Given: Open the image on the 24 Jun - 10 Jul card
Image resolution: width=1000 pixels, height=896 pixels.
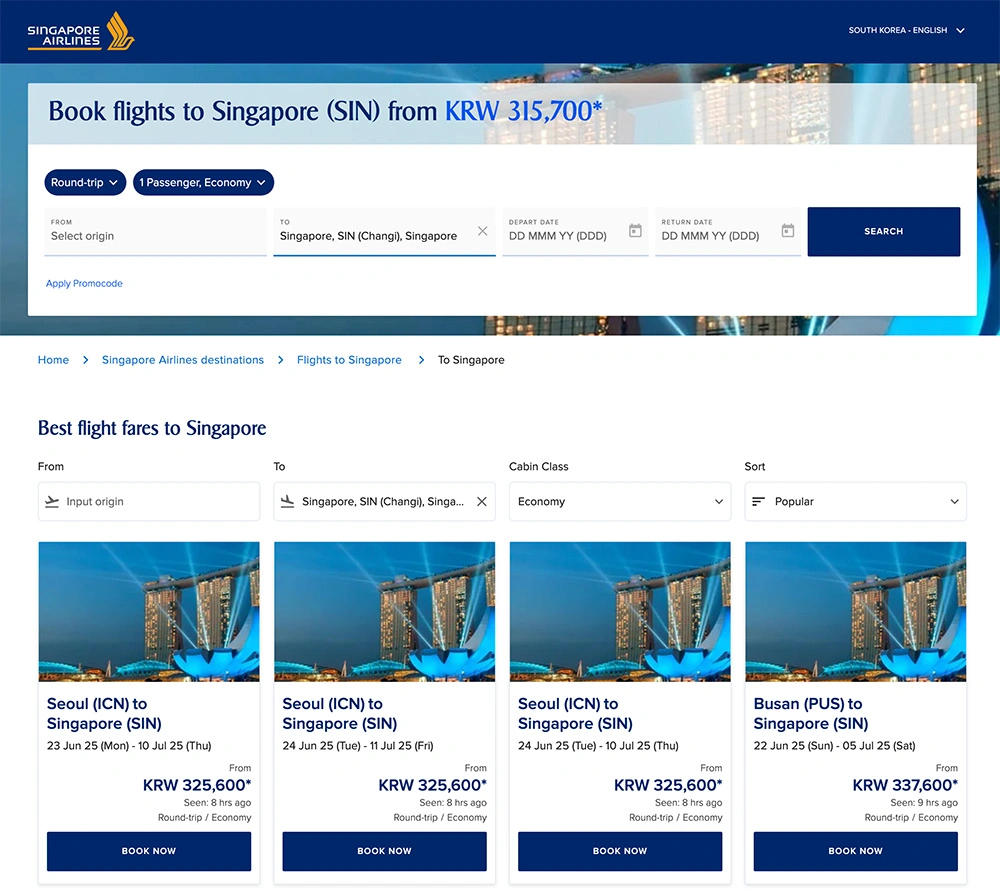Looking at the screenshot, I should [x=620, y=612].
